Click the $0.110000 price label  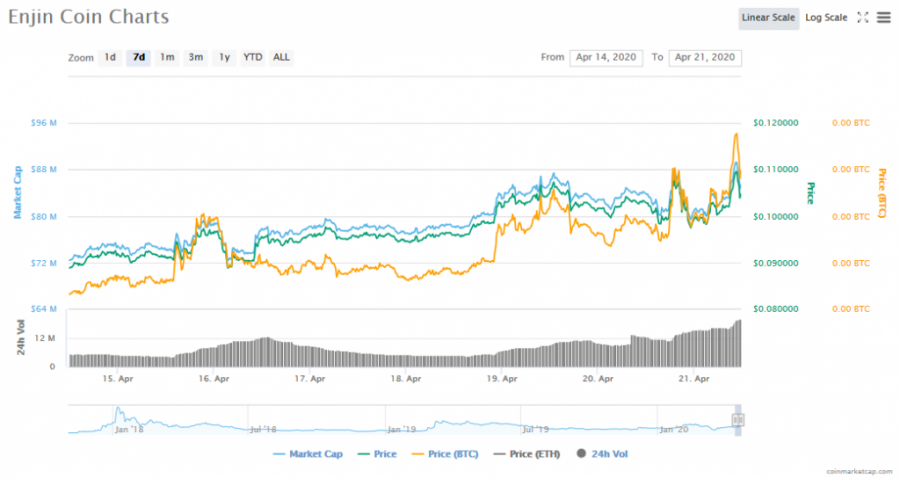(x=775, y=169)
